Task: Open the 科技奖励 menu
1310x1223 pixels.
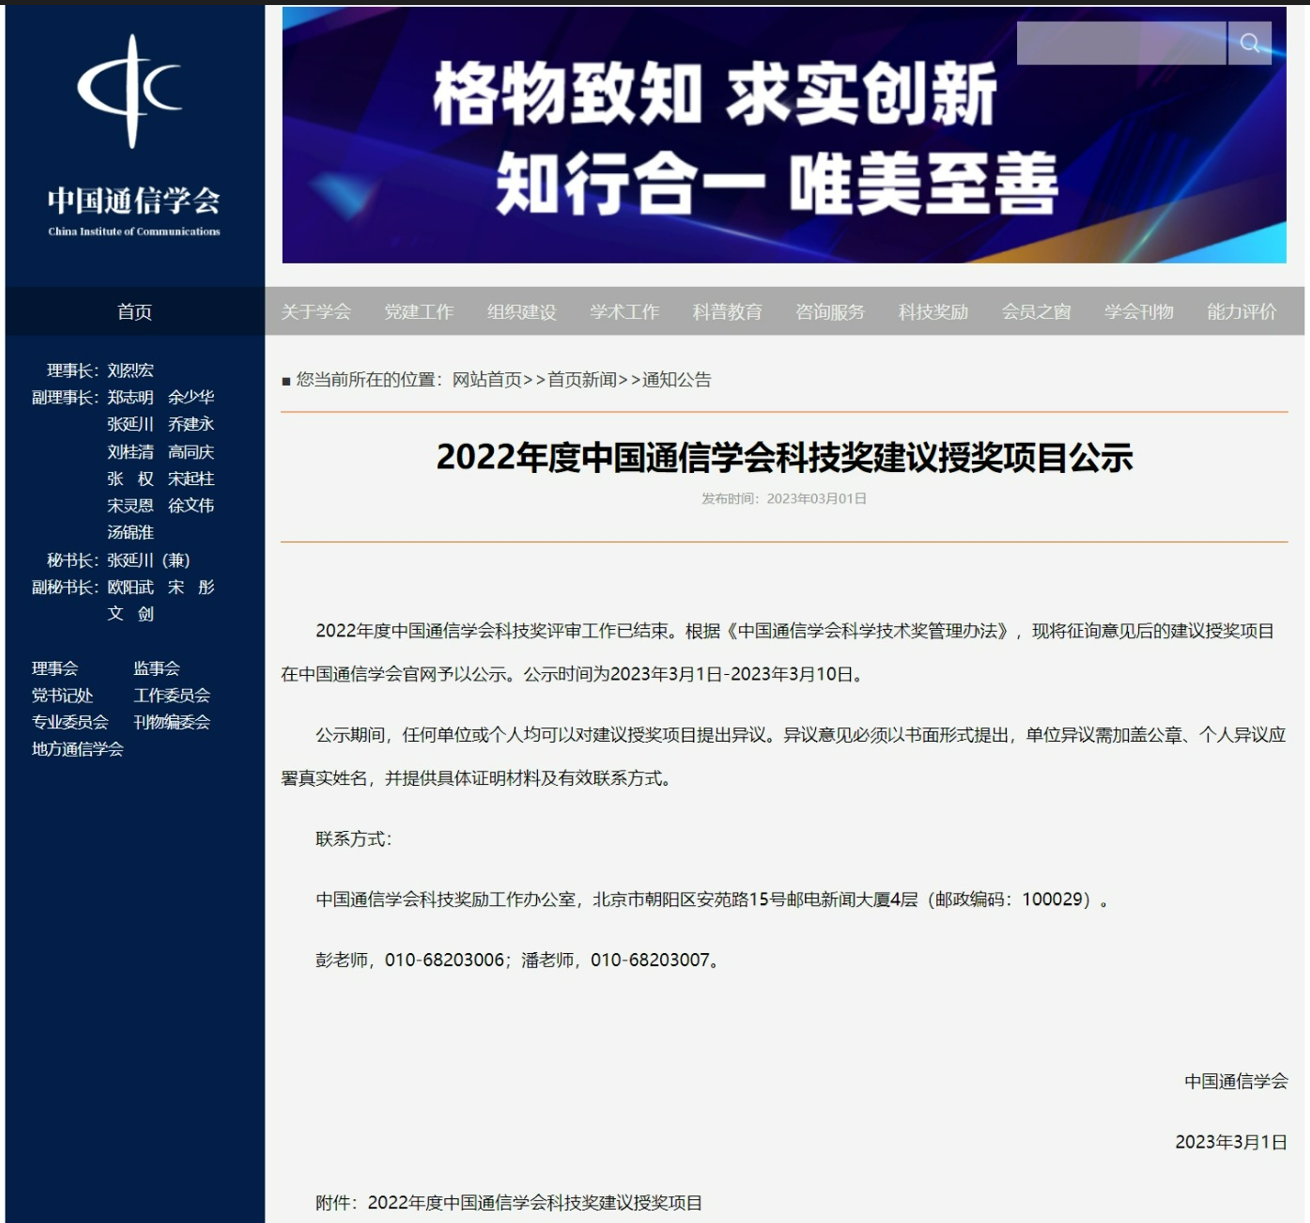Action: [x=933, y=312]
